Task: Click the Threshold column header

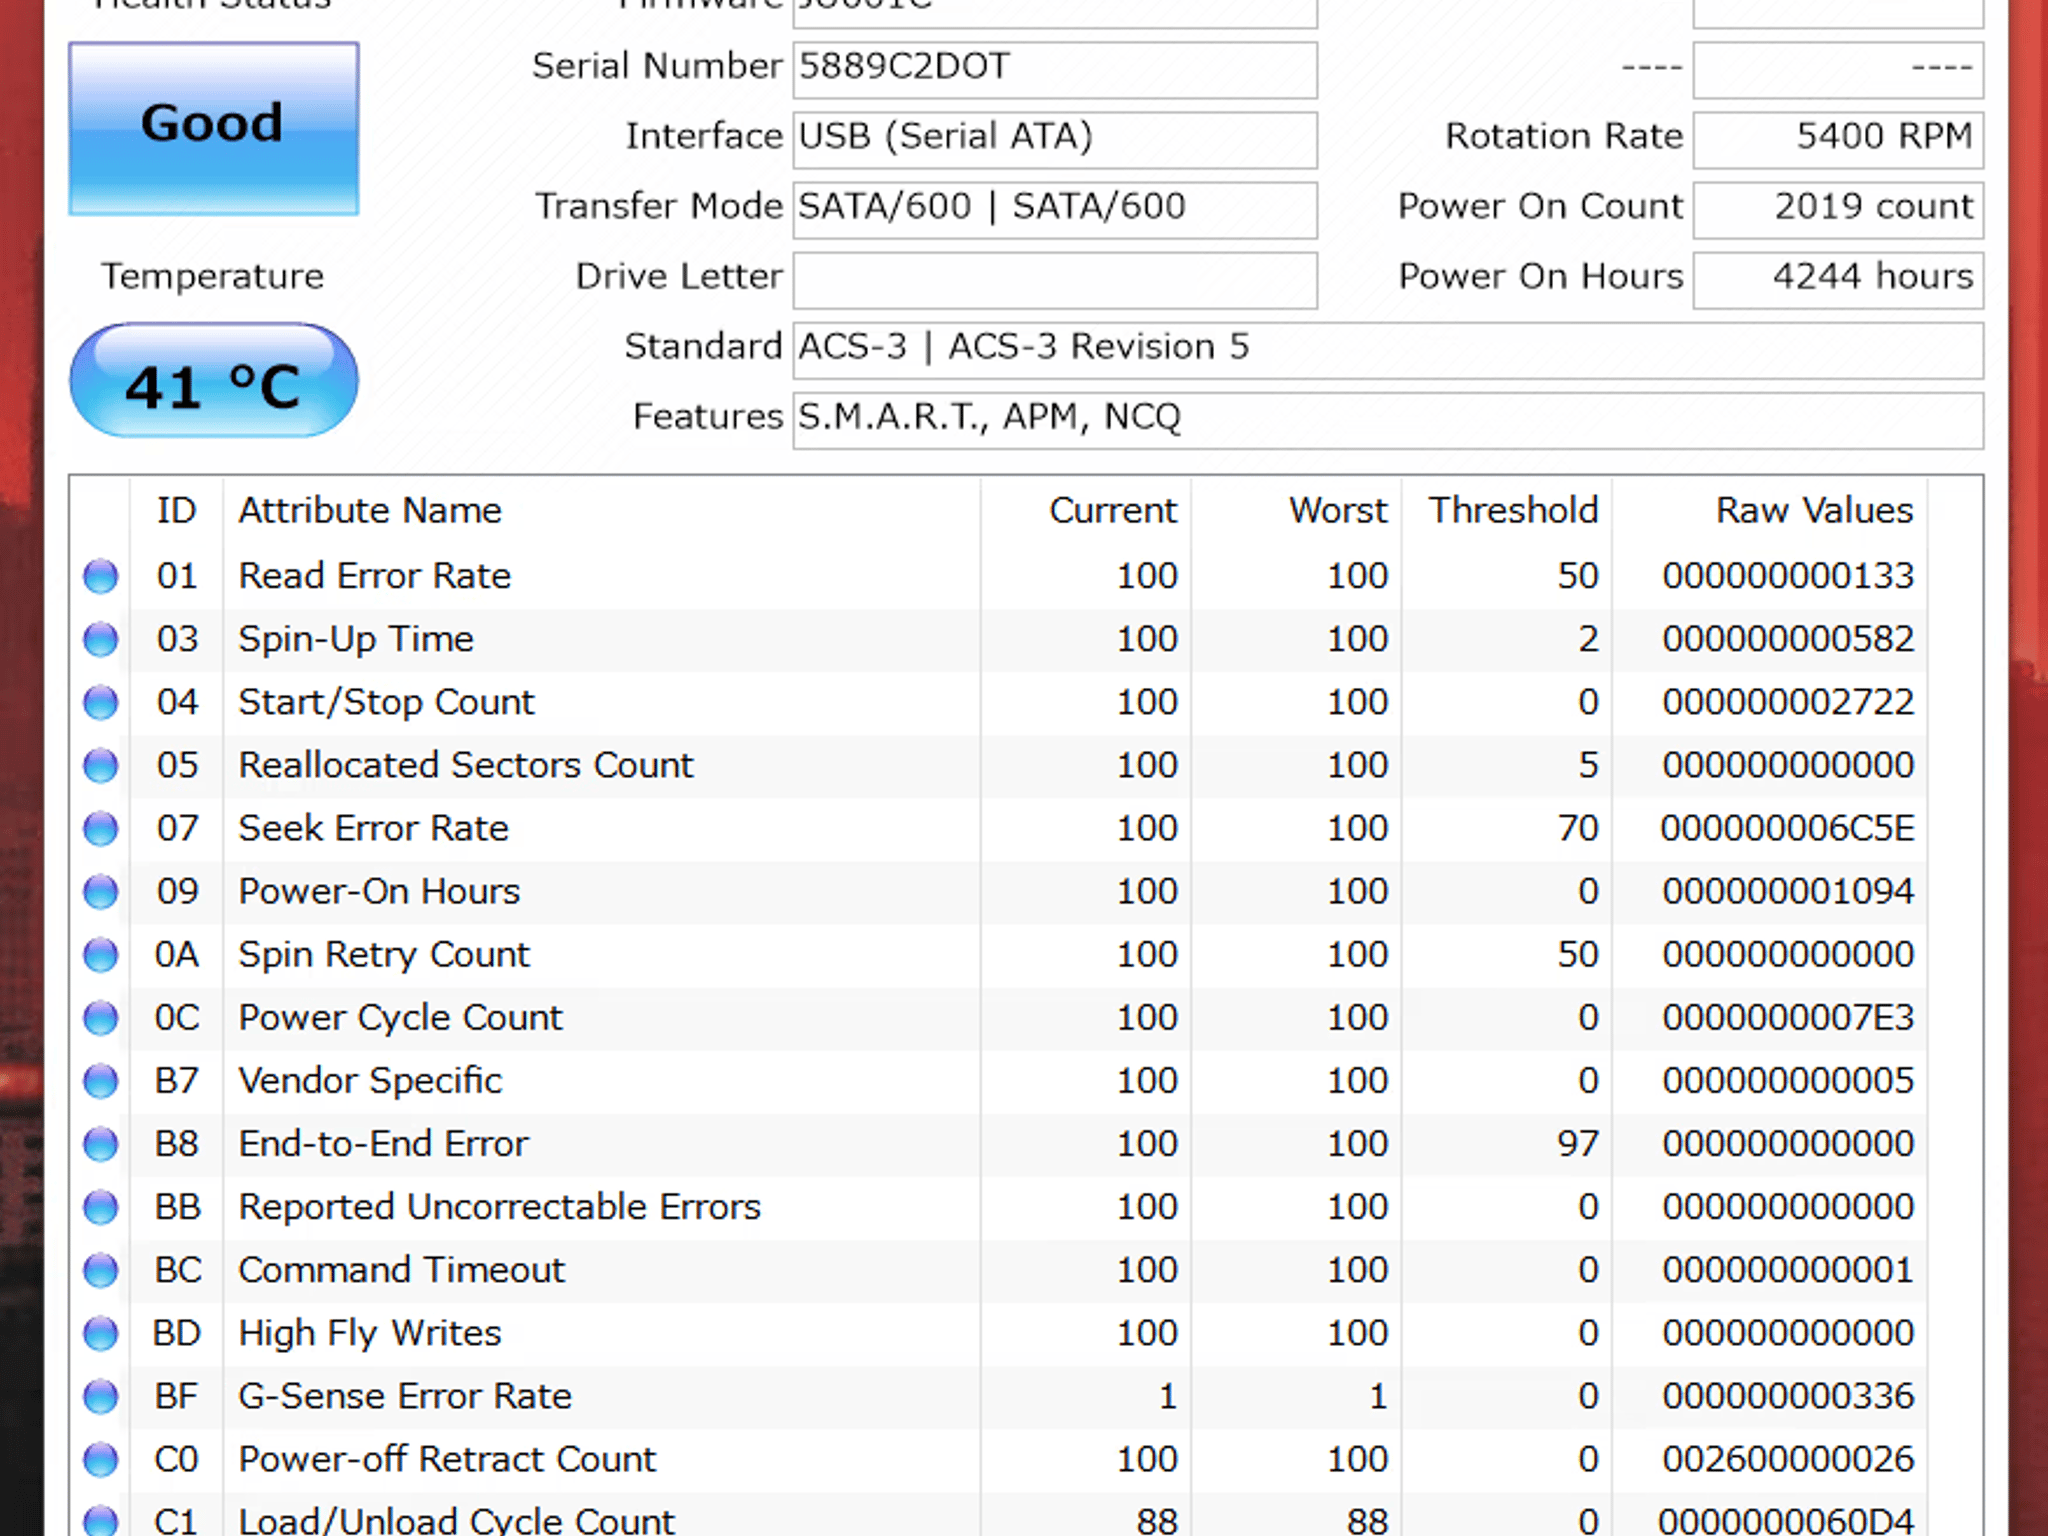Action: coord(1512,511)
